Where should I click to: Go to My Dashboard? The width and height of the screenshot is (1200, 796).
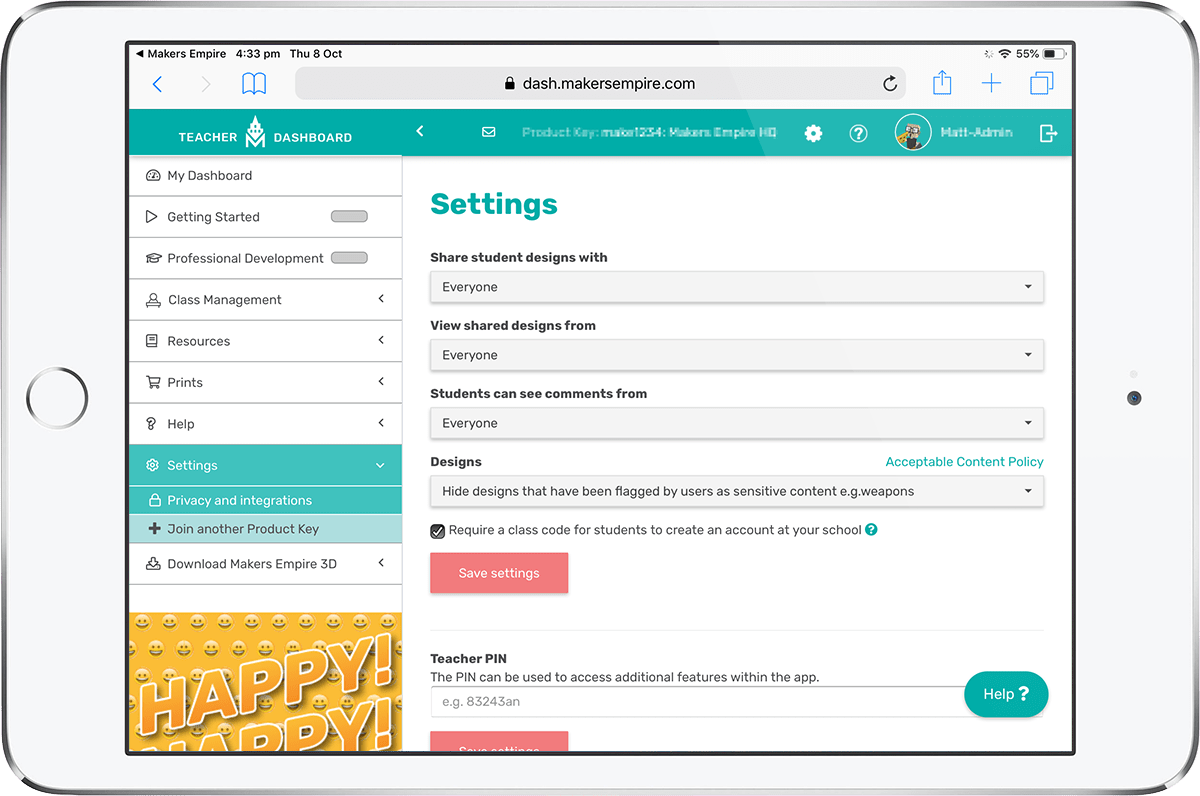point(265,176)
